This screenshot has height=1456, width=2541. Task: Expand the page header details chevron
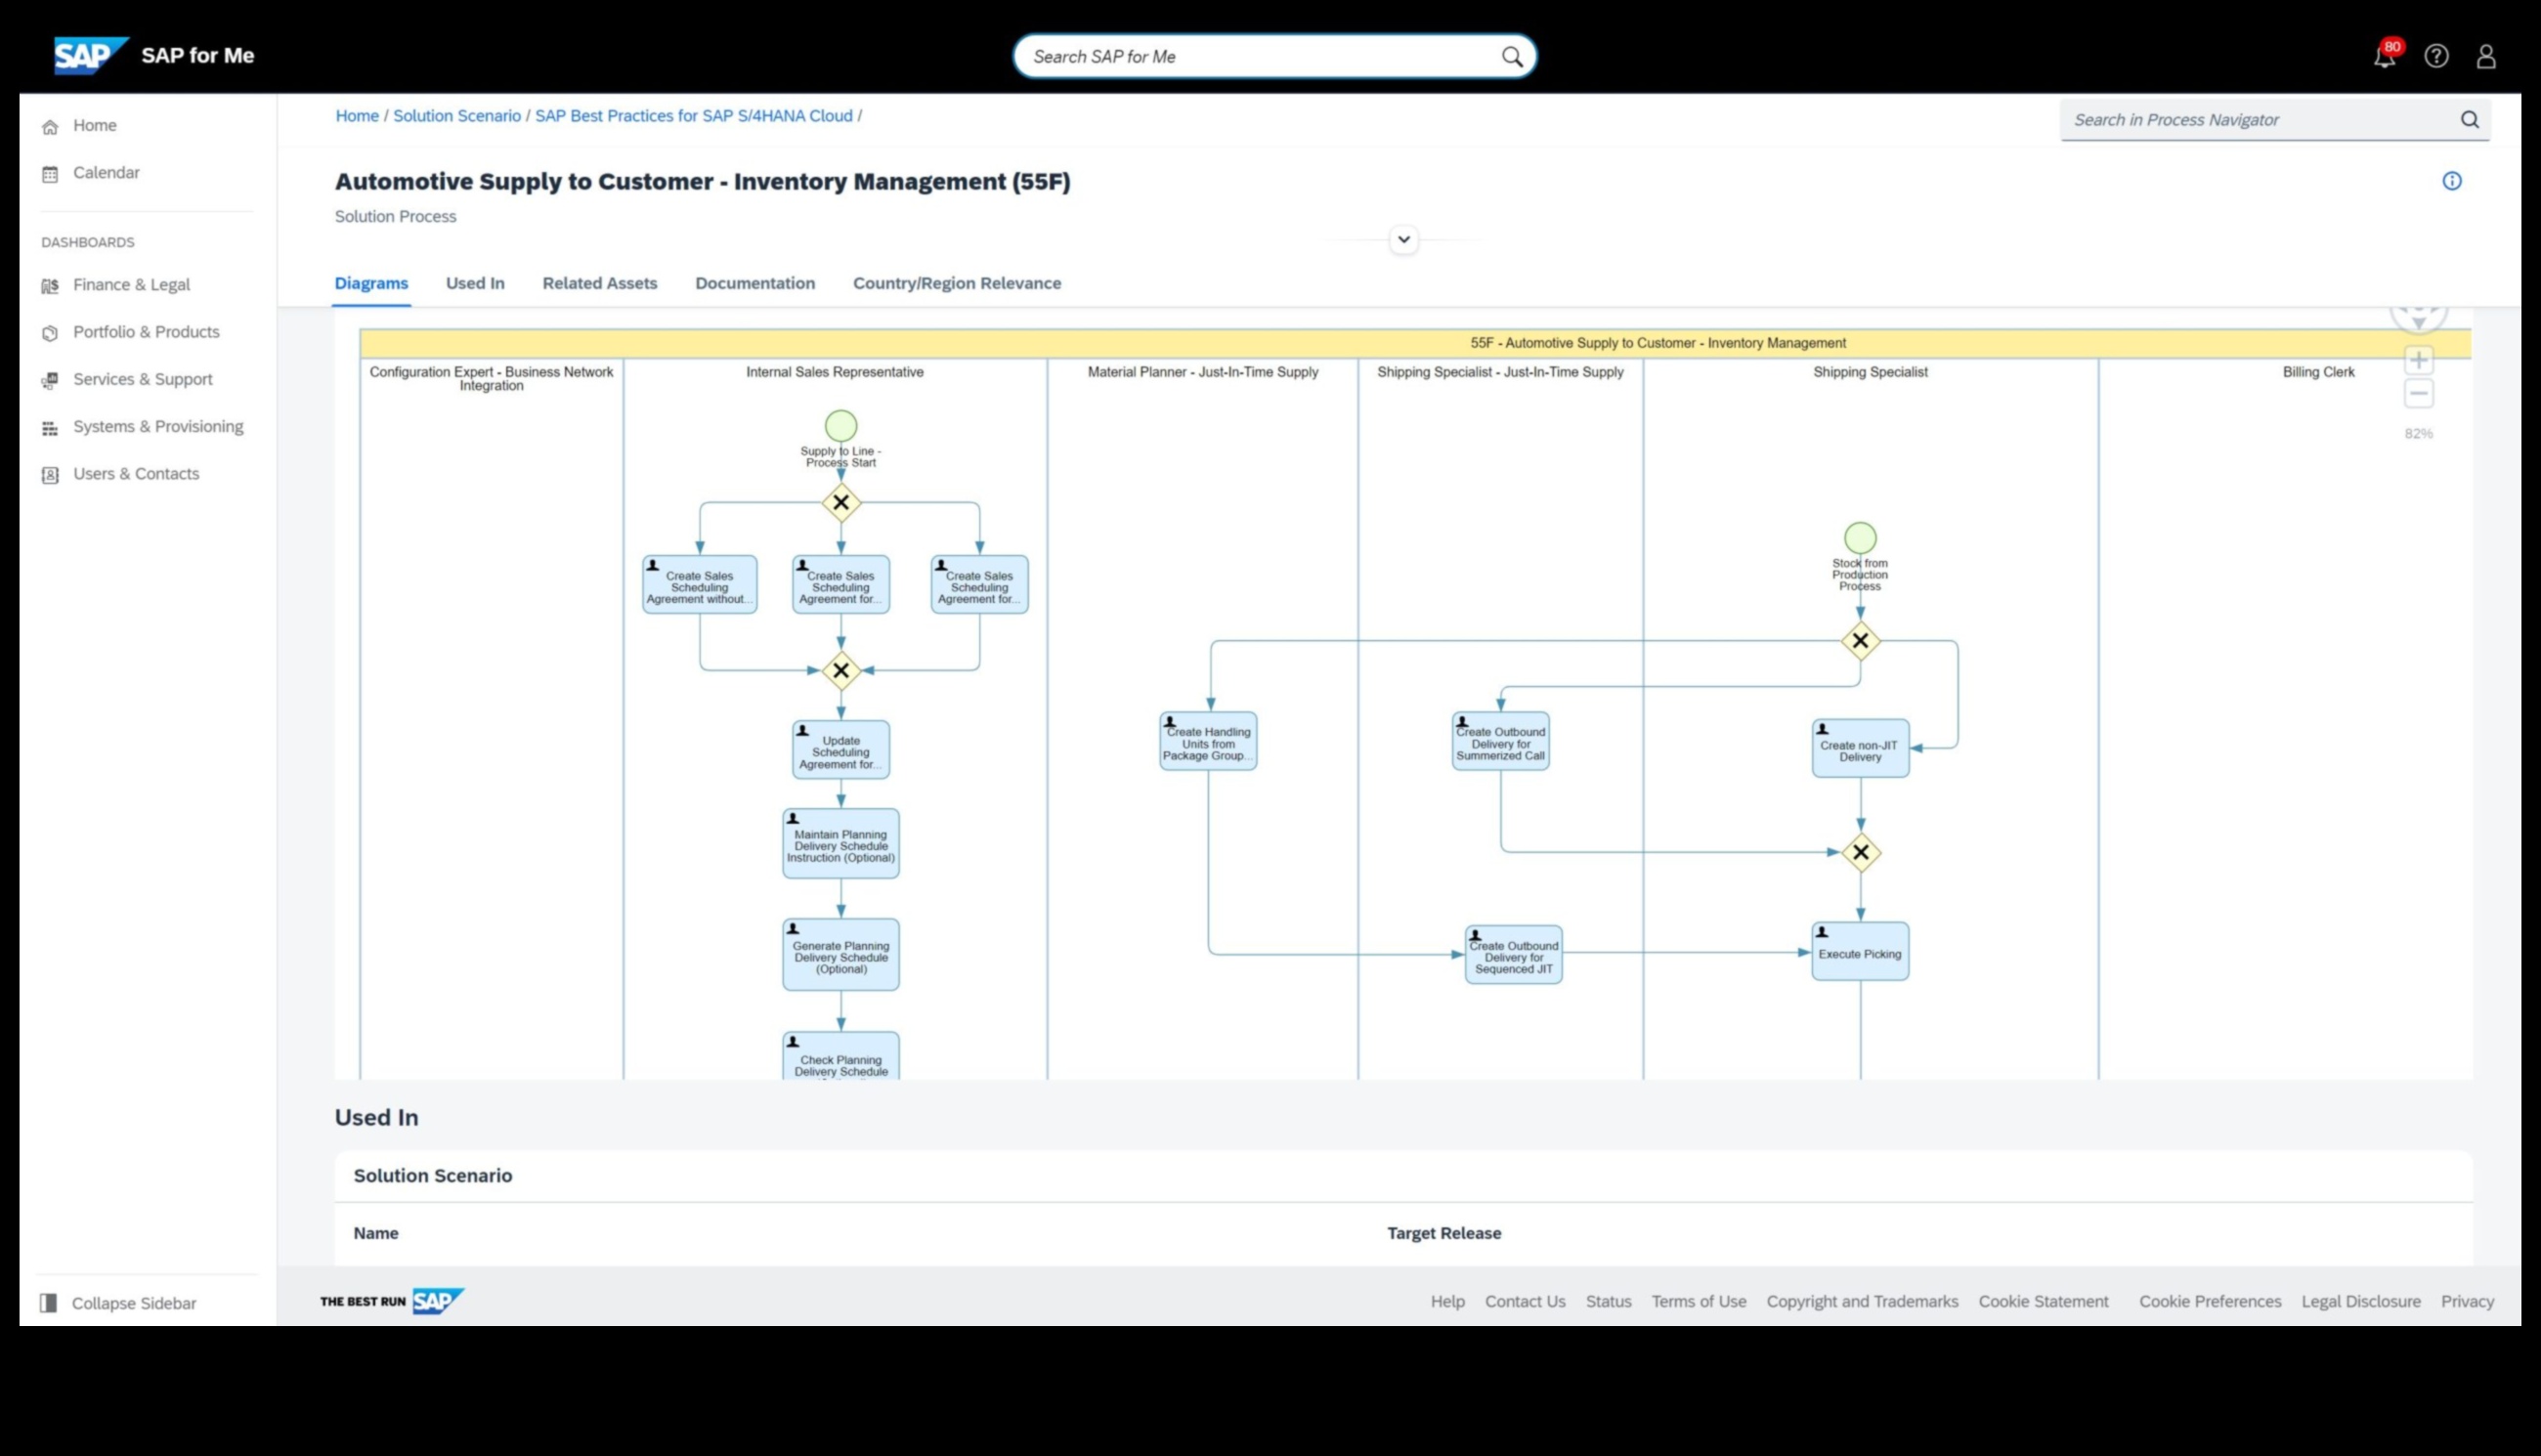coord(1403,239)
